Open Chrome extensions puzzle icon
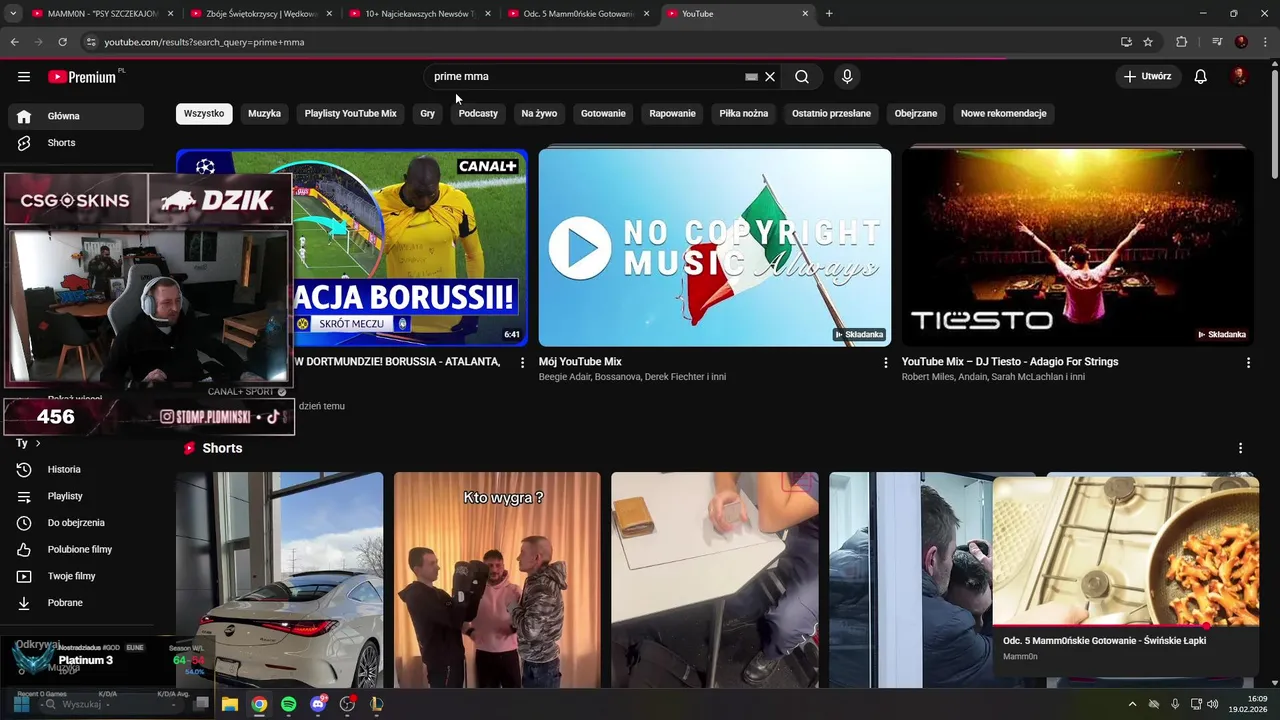The image size is (1280, 720). coord(1181,42)
